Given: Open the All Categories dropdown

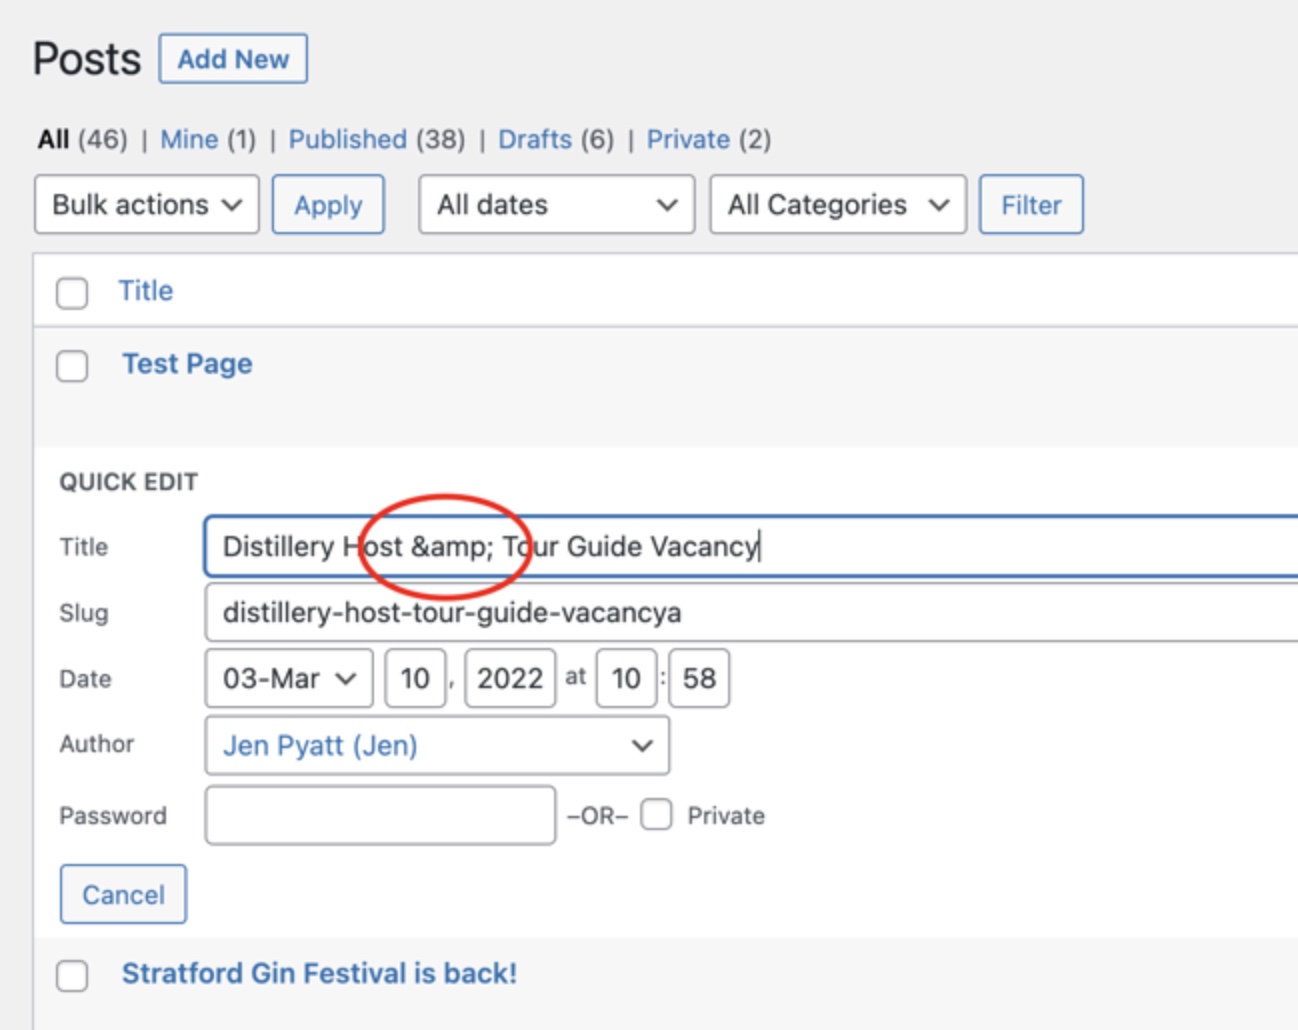Looking at the screenshot, I should (838, 205).
